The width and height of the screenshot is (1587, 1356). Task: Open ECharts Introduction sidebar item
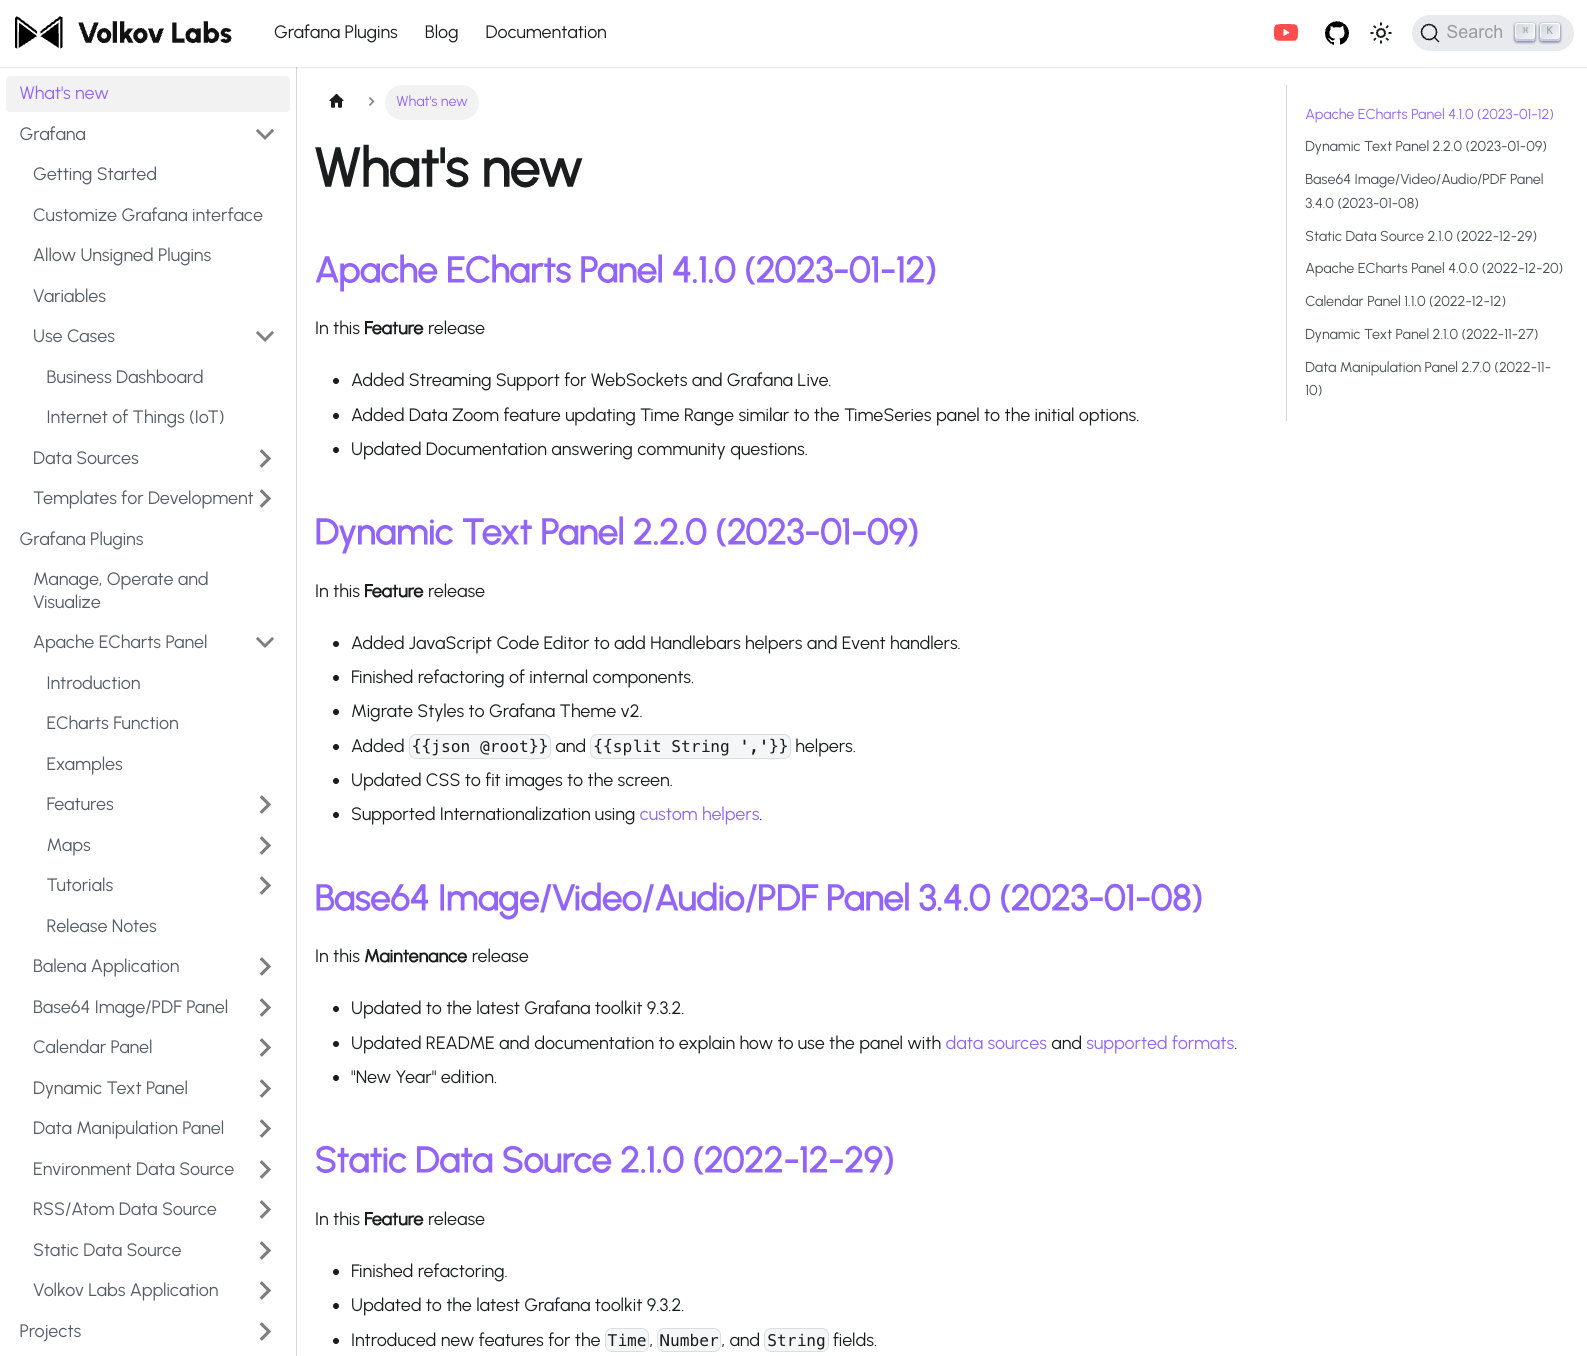93,683
